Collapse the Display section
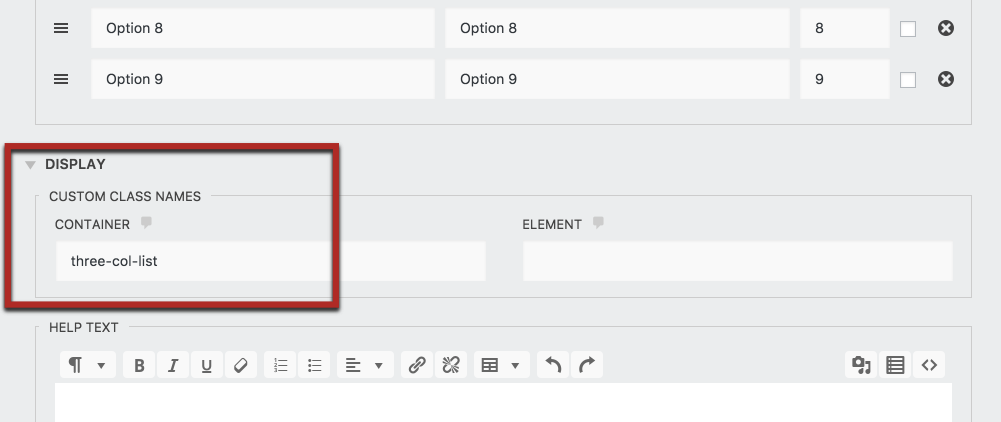The width and height of the screenshot is (1001, 422). [31, 164]
